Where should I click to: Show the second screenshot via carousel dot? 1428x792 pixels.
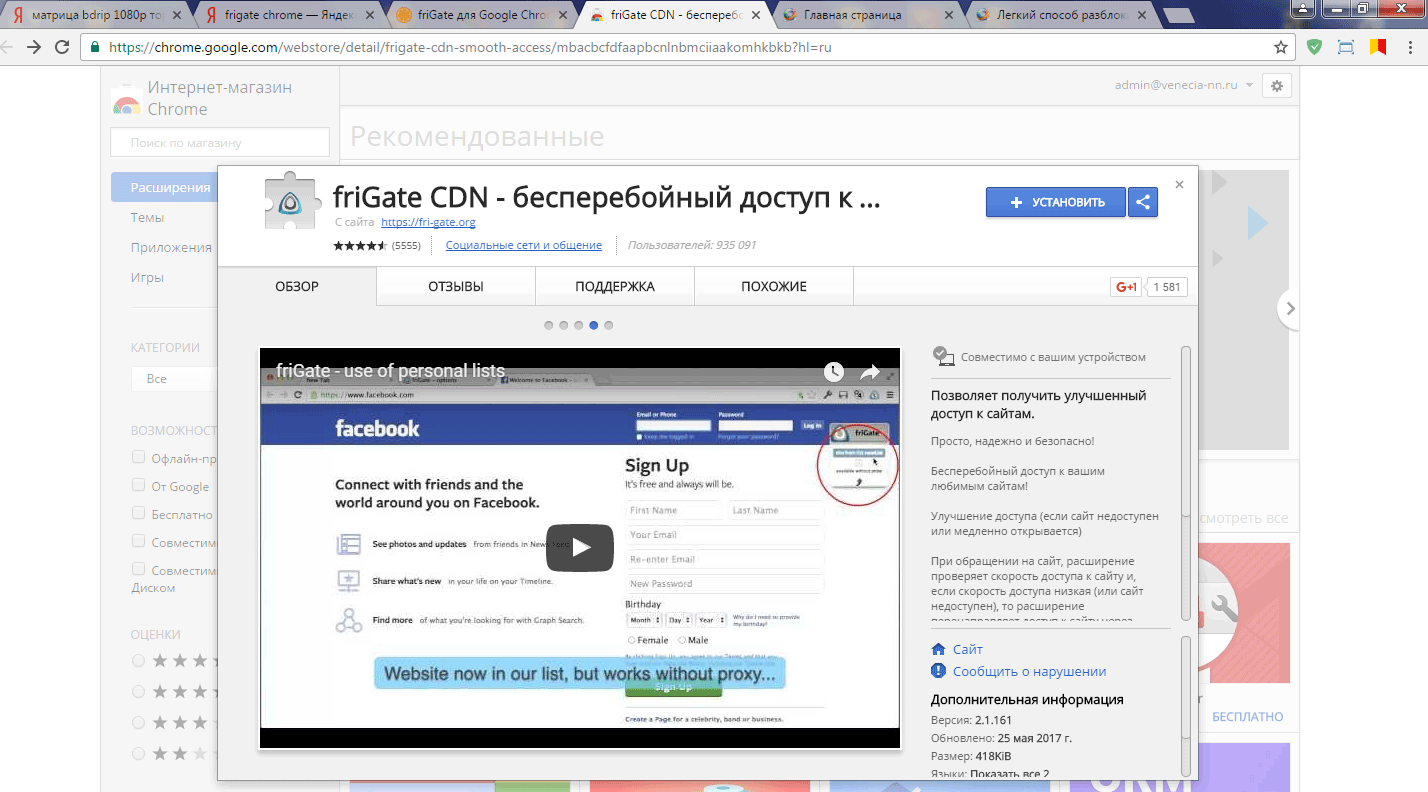pyautogui.click(x=564, y=325)
